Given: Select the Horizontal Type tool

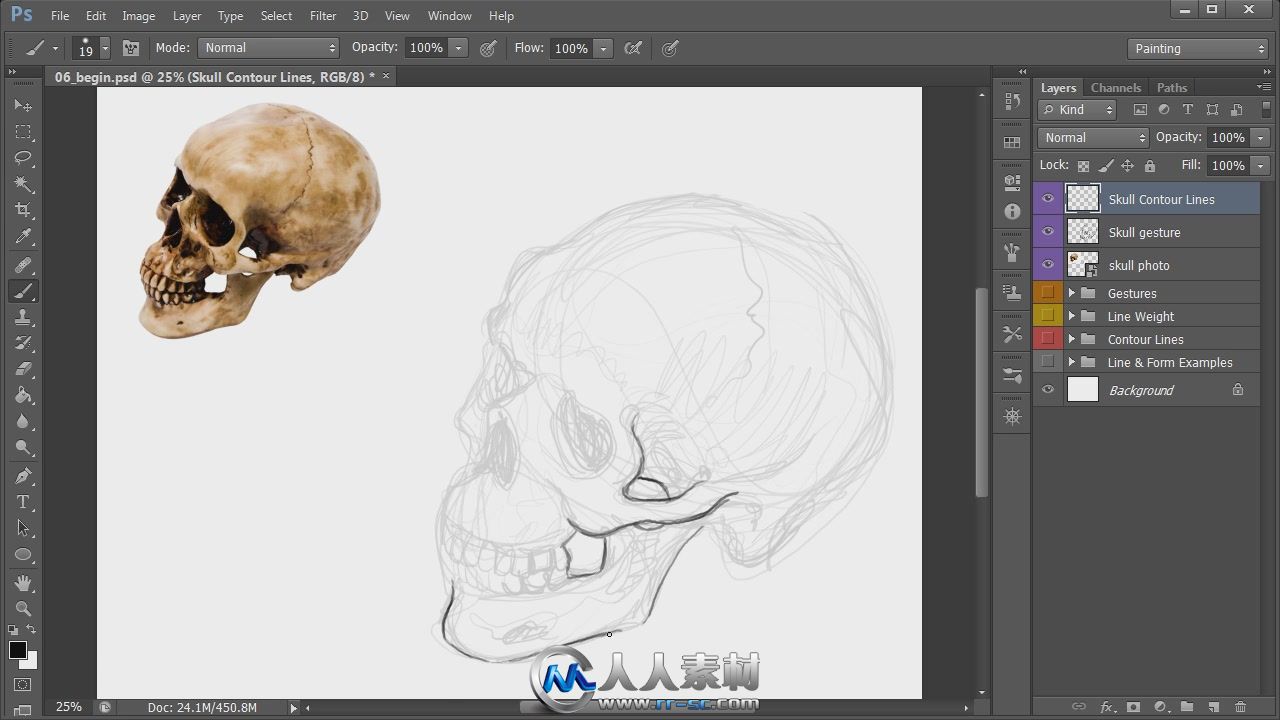Looking at the screenshot, I should (23, 502).
